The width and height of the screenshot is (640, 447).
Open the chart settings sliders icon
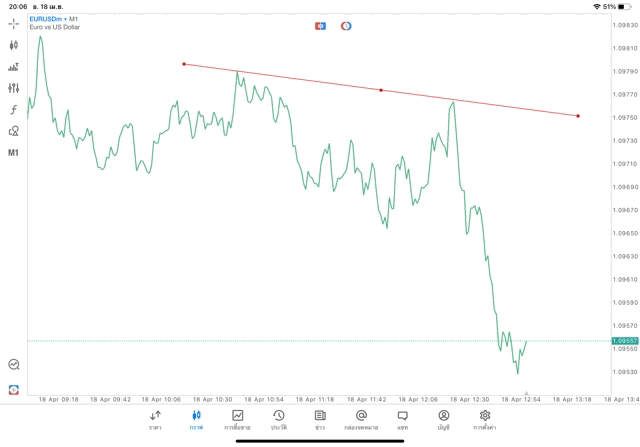coord(14,88)
